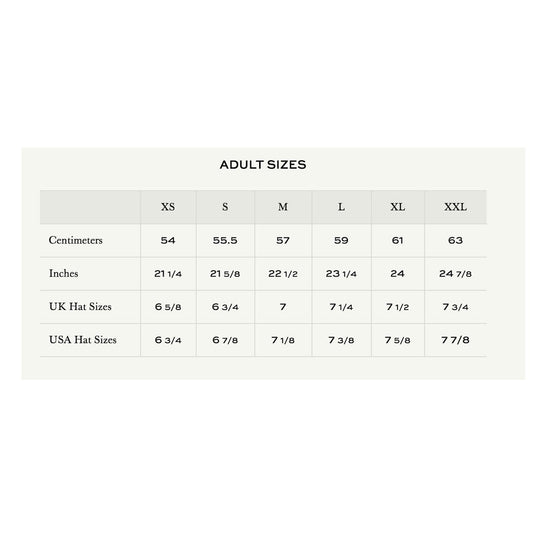Image resolution: width=535 pixels, height=535 pixels.
Task: Select the XL column header
Action: pyautogui.click(x=398, y=207)
